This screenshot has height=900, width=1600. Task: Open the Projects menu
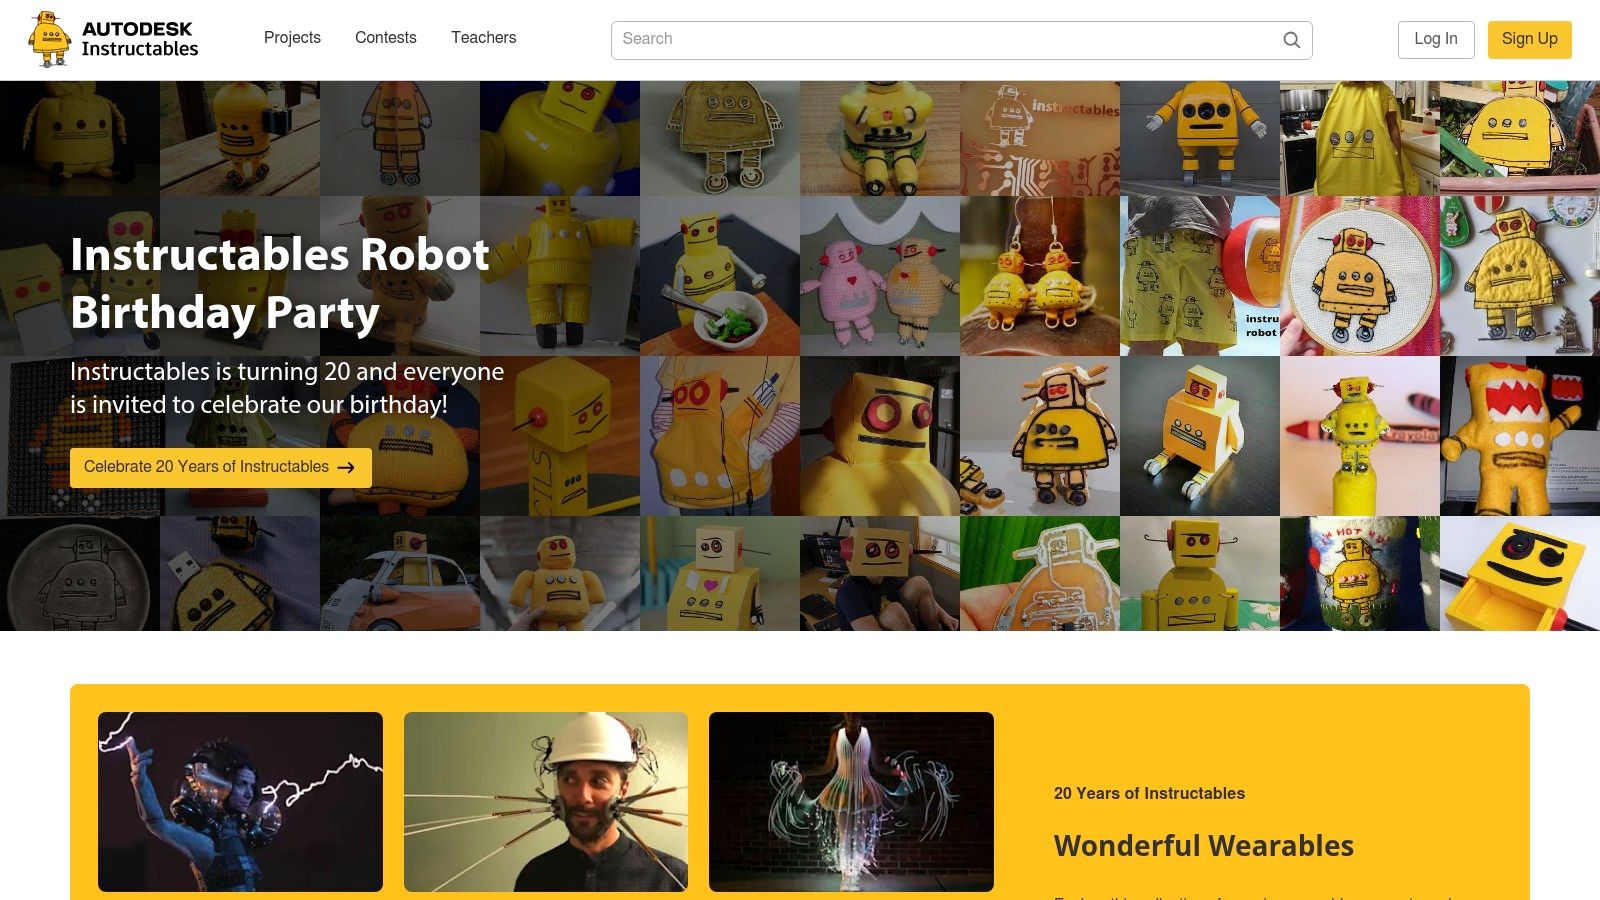click(292, 38)
